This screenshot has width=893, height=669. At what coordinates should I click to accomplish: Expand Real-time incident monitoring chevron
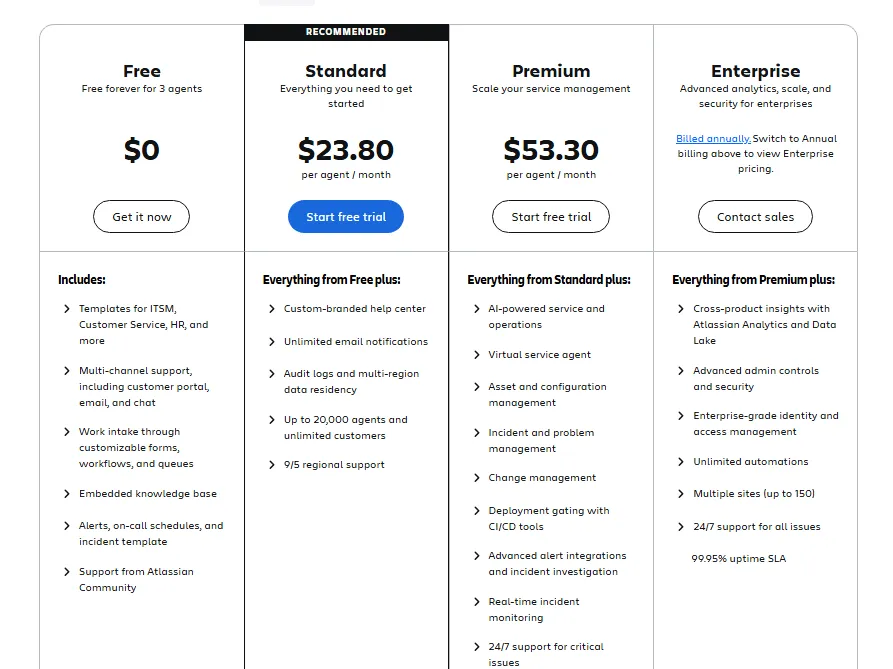pos(477,602)
